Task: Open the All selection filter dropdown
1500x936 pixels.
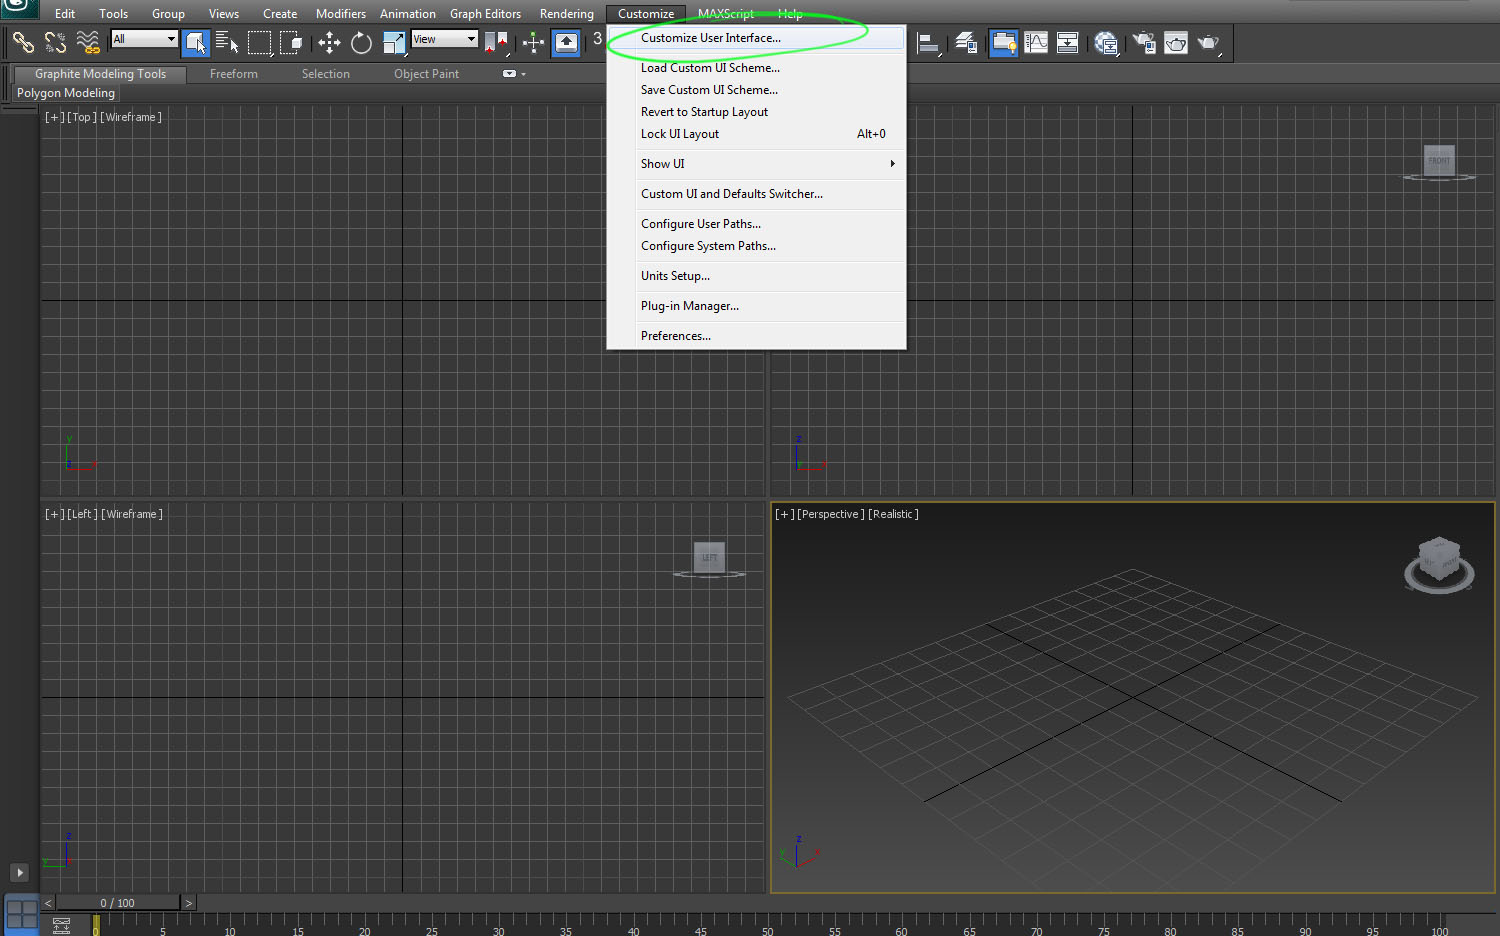Action: point(144,39)
